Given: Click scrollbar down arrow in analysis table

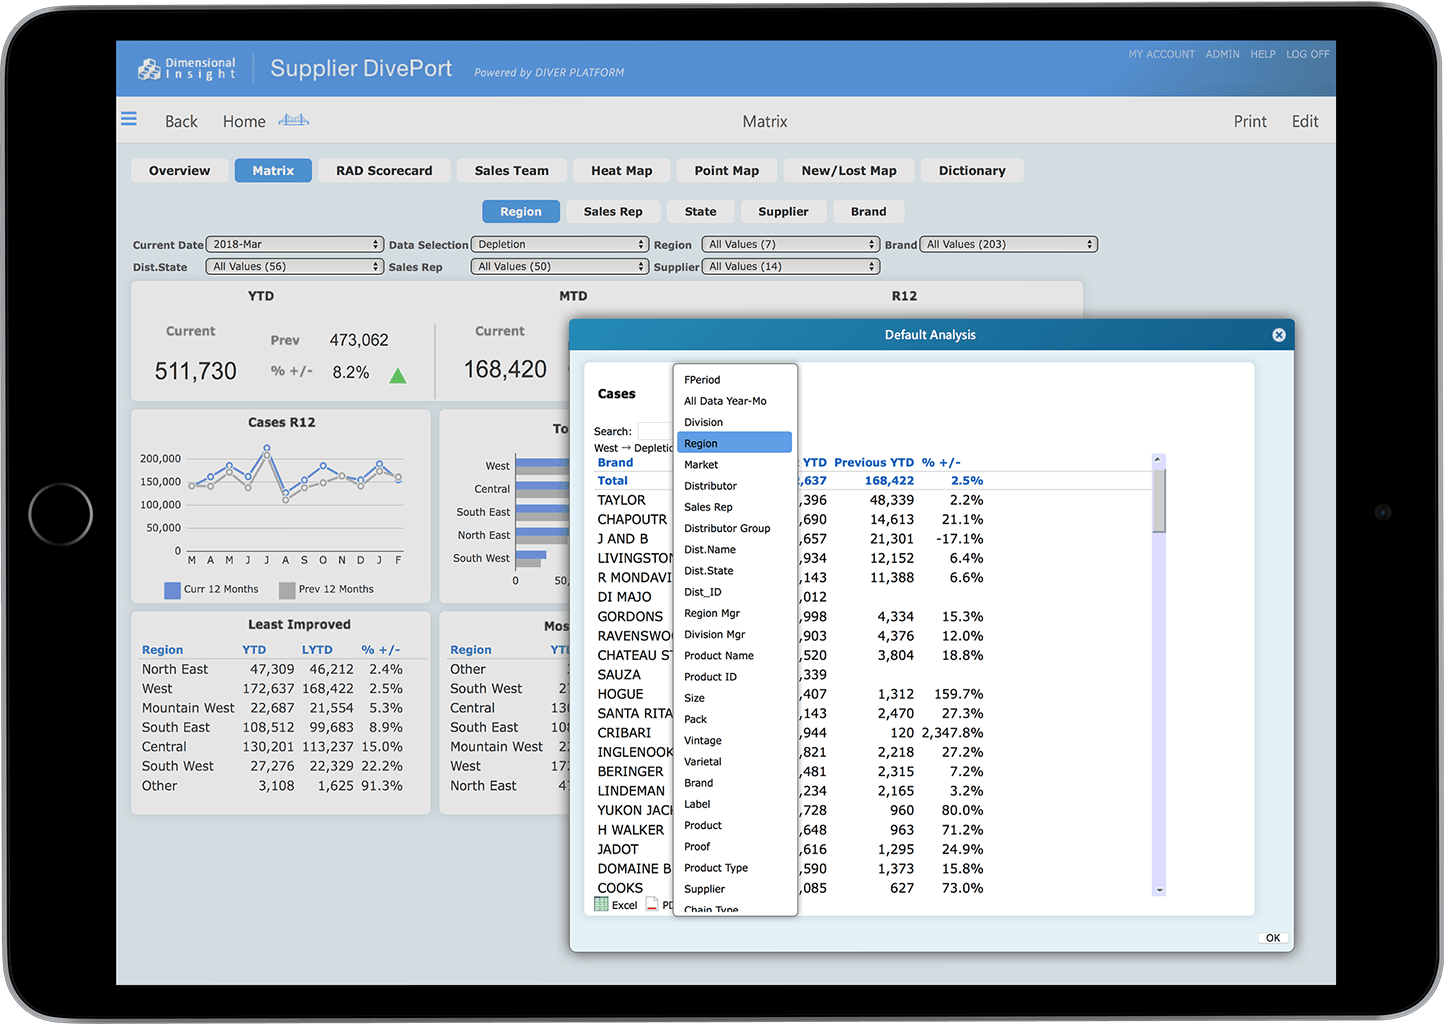Looking at the screenshot, I should [1159, 889].
